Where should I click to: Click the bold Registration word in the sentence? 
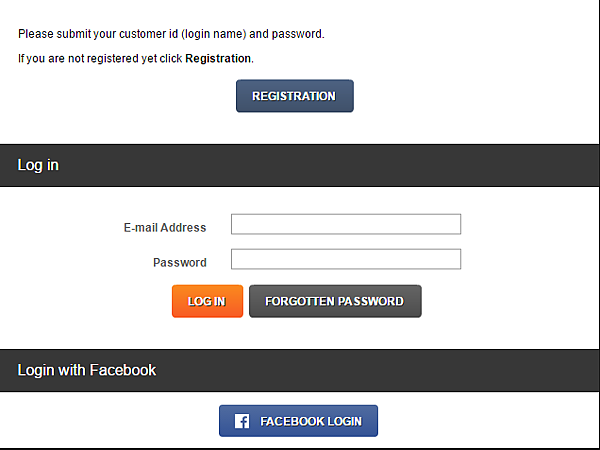(x=218, y=58)
